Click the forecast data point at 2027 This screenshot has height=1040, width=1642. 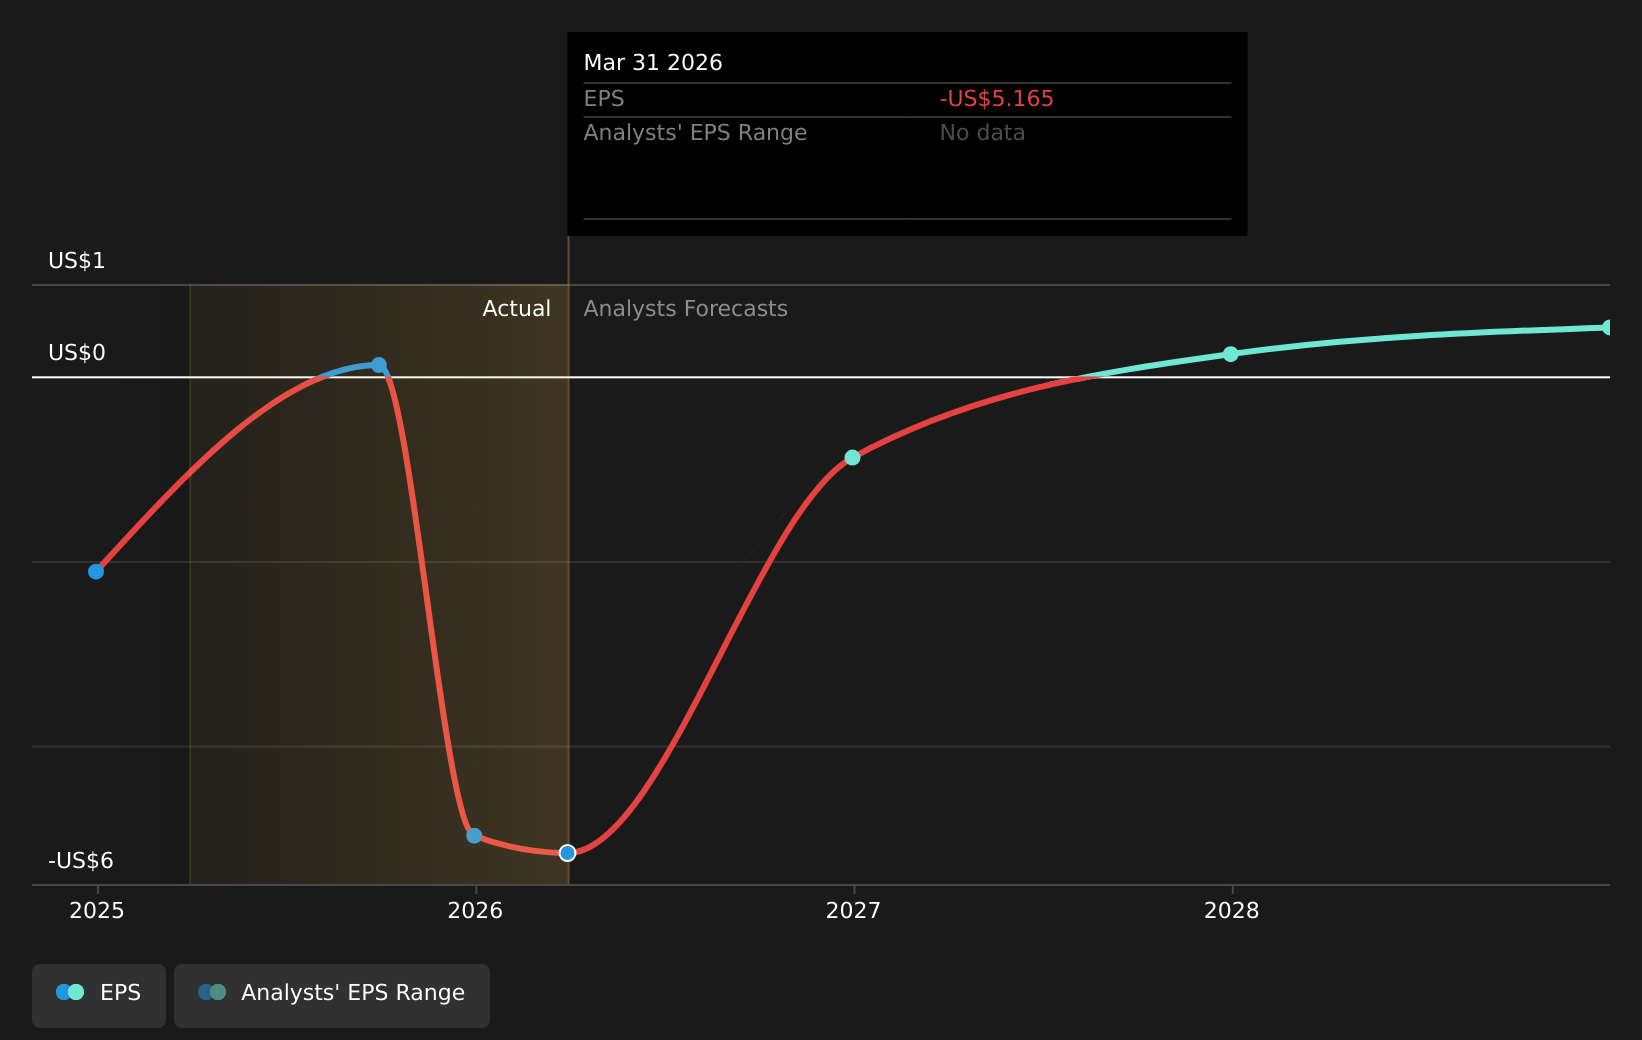click(x=852, y=458)
